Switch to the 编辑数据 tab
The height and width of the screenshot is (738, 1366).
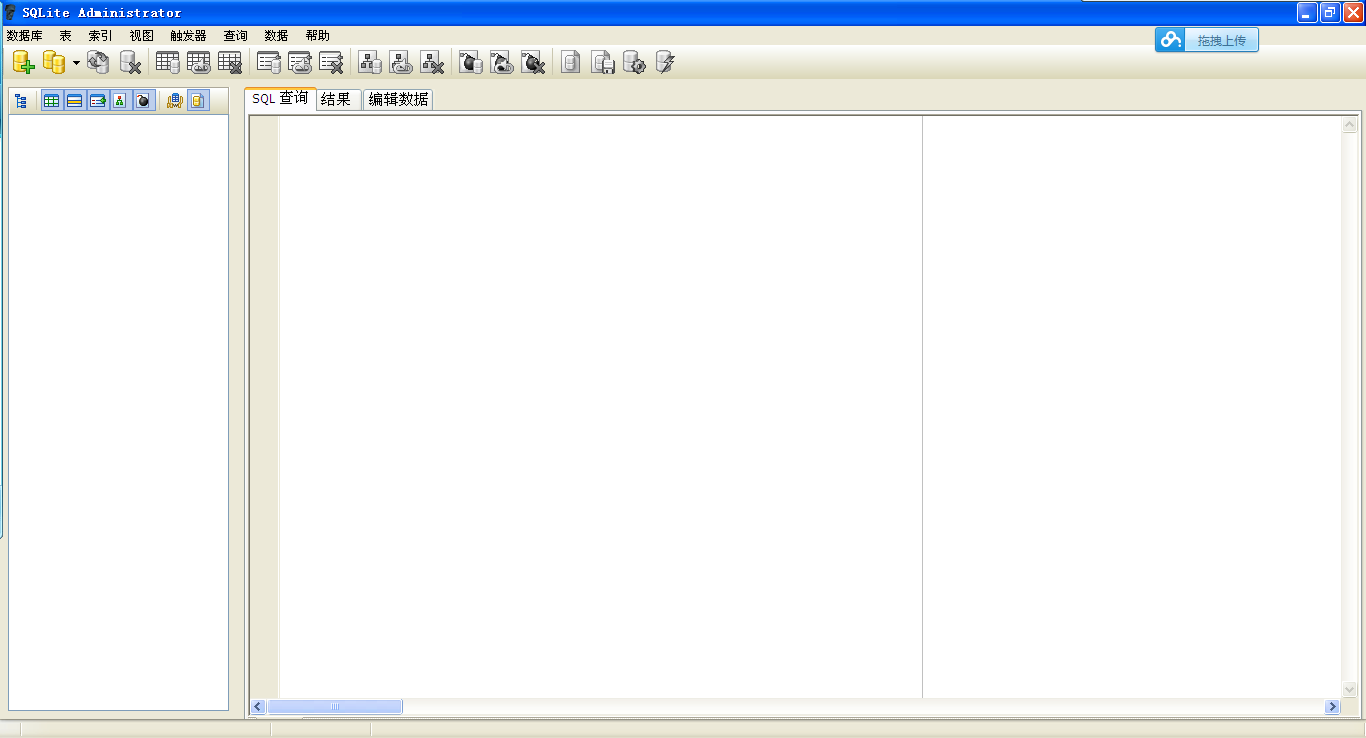pos(398,99)
